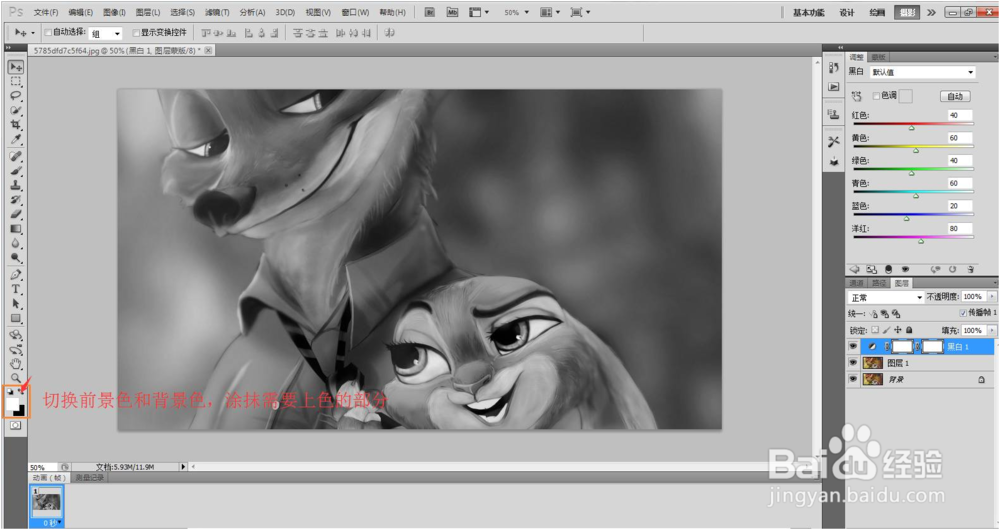The height and width of the screenshot is (530, 1000).
Task: Open the 图像(I) menu
Action: coord(114,13)
